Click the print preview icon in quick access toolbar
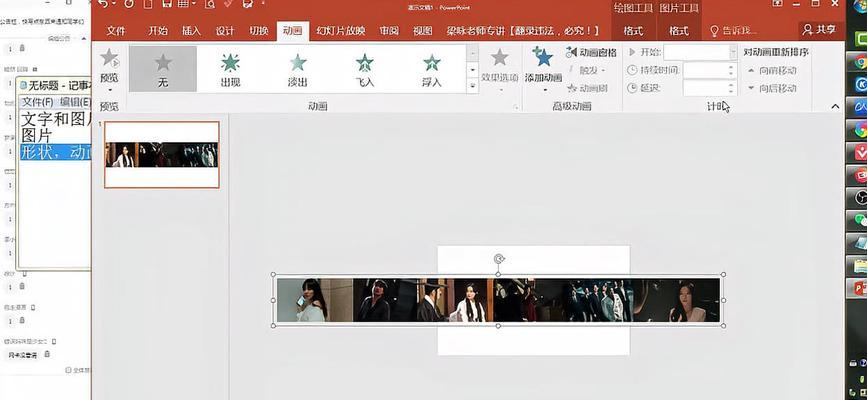Screen dimensions: 867x400 (x=210, y=3)
